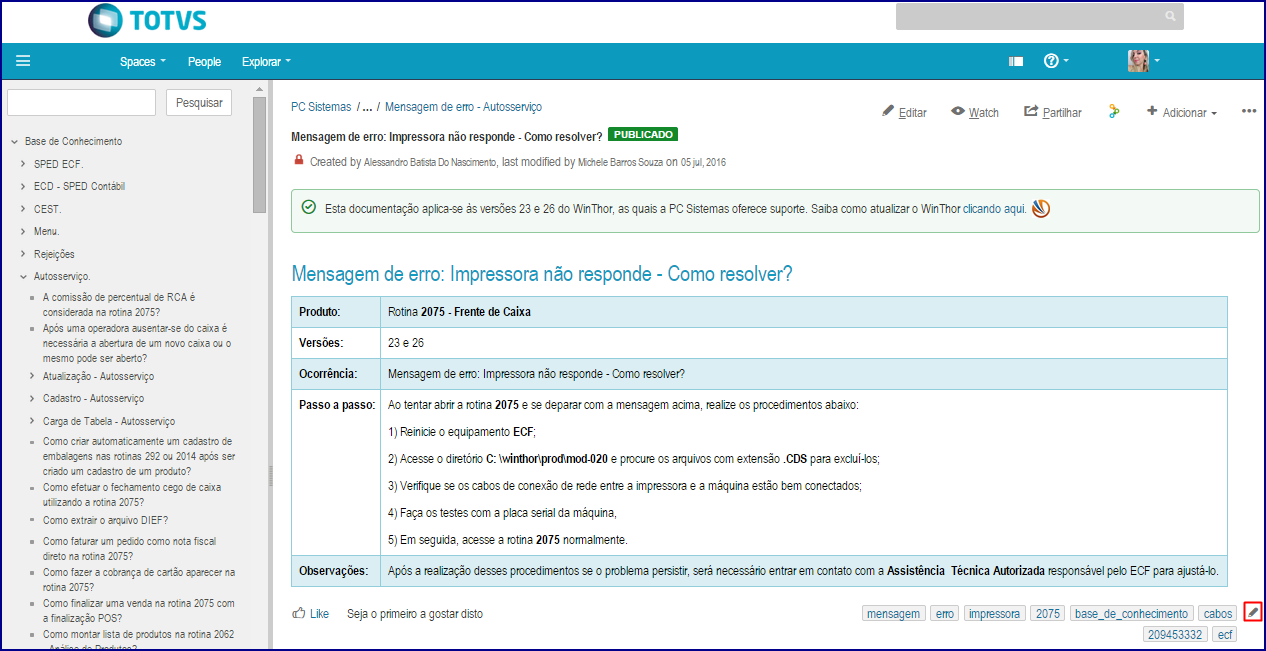Viewport: 1266px width, 651px height.
Task: Open the People menu
Action: 204,61
